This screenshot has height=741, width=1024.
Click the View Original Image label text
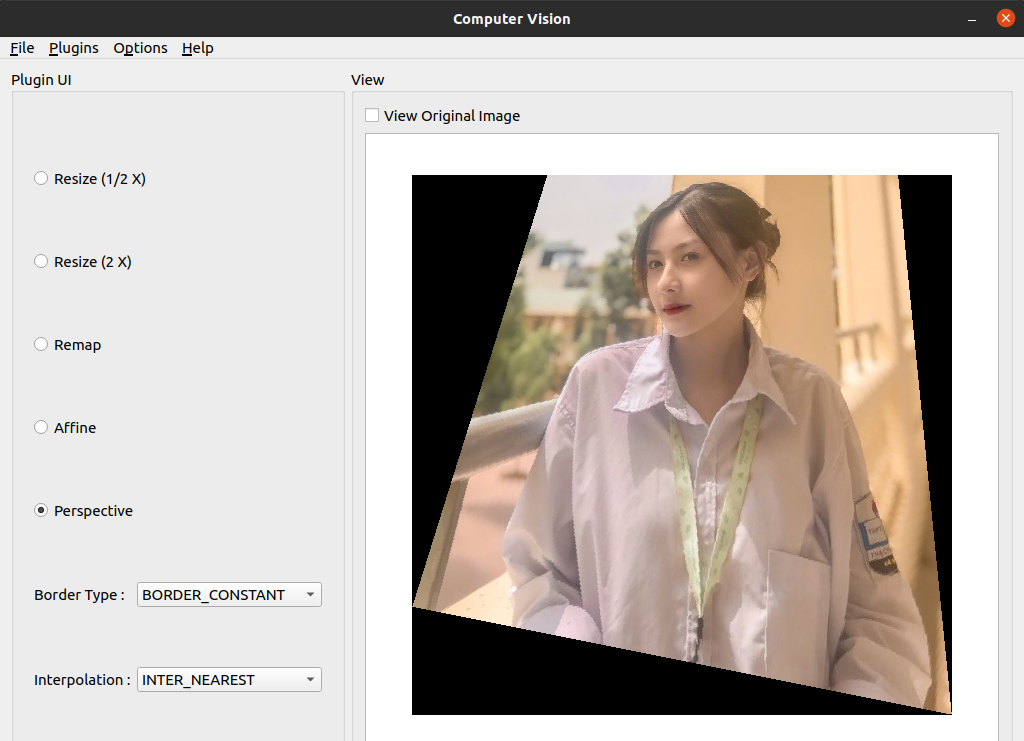452,116
